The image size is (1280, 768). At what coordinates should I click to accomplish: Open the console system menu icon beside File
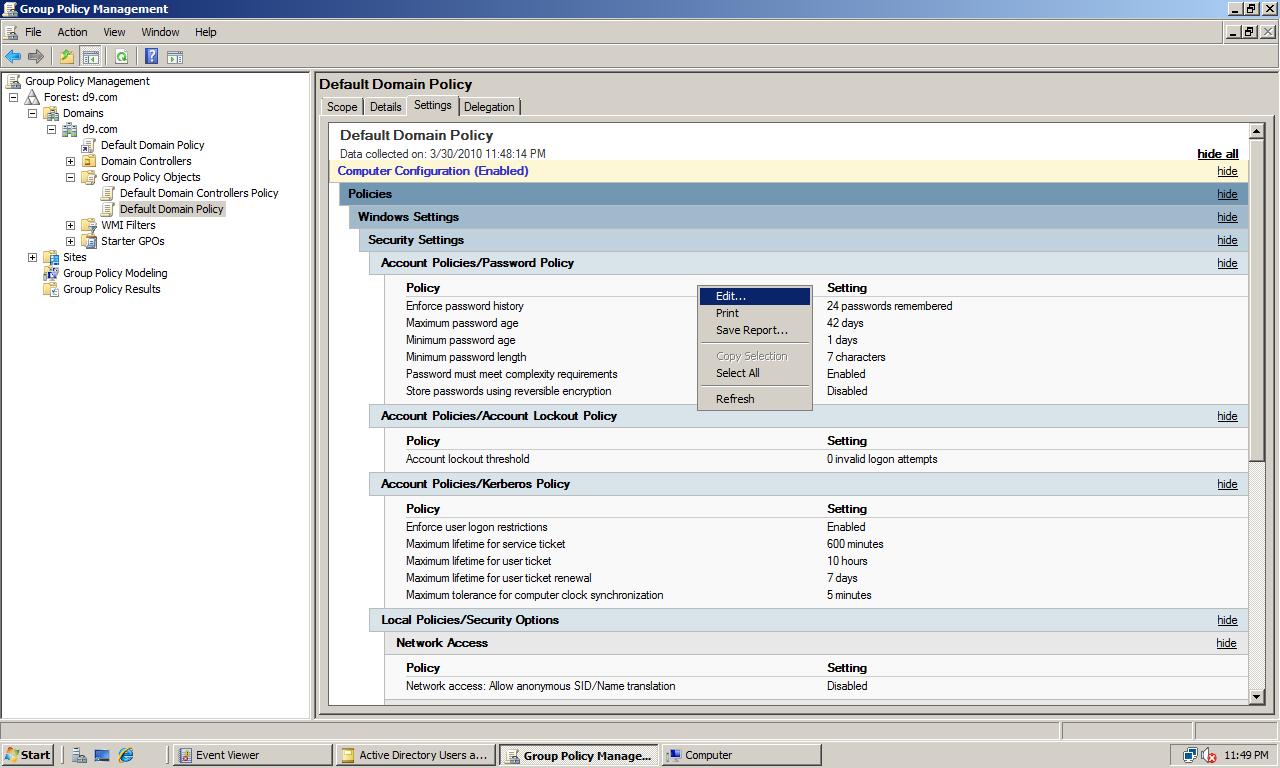point(10,32)
